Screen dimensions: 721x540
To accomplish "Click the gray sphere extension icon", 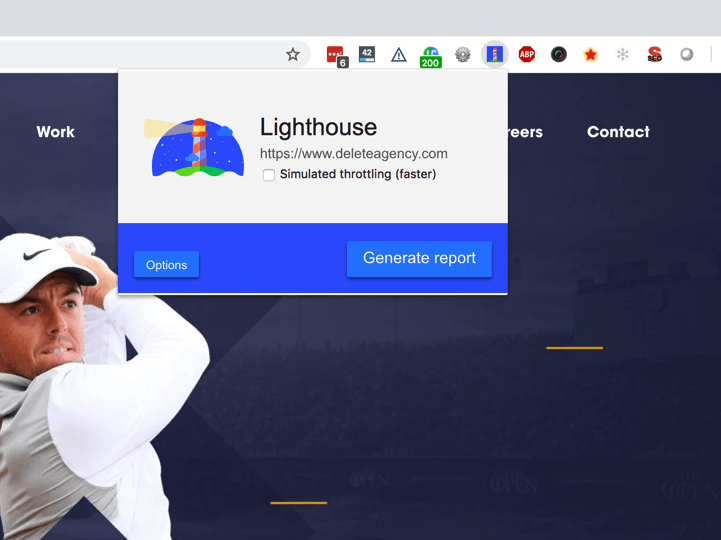I will point(687,54).
